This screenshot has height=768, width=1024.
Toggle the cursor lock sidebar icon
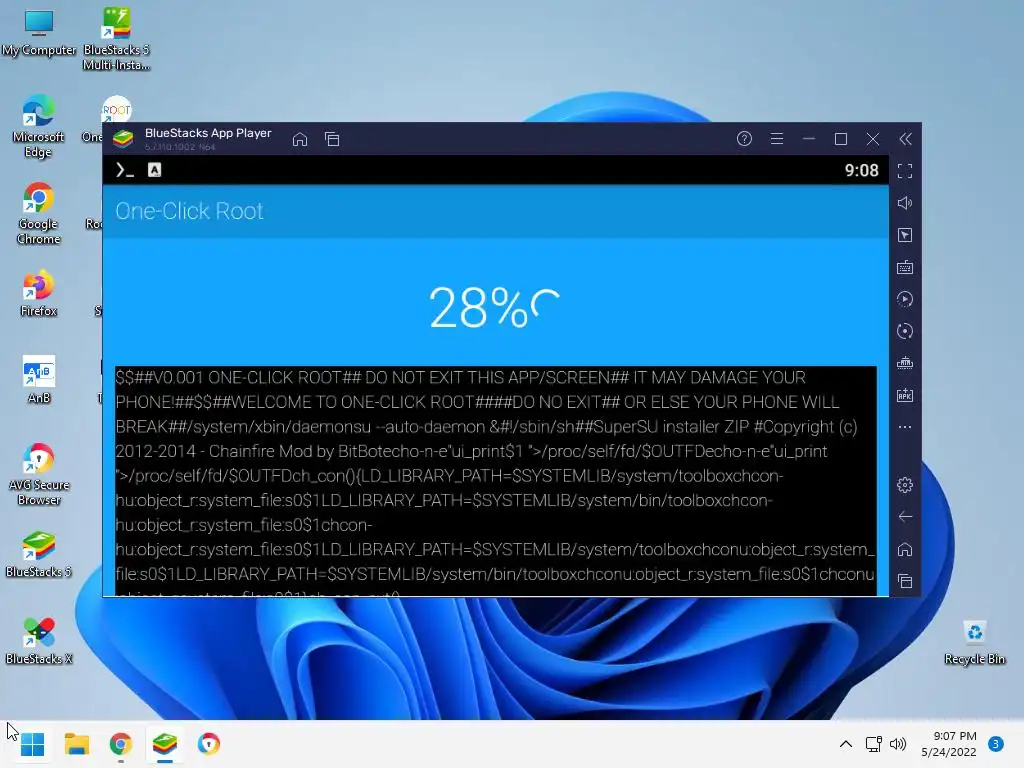click(x=904, y=235)
